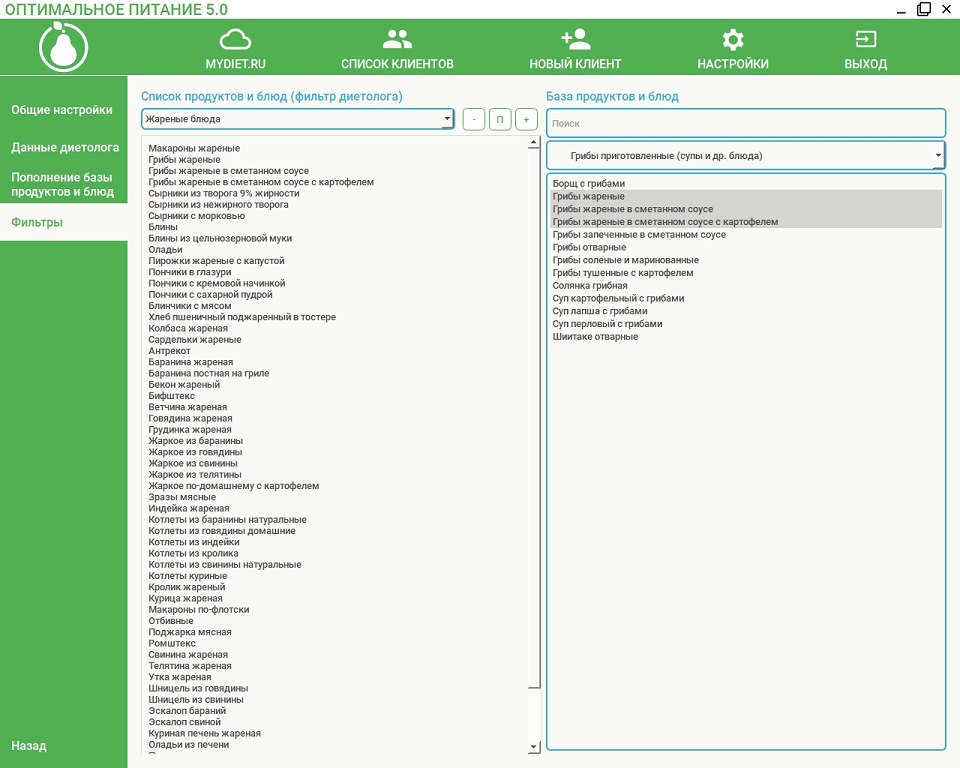This screenshot has height=768, width=960.
Task: Select 'Котлеты из кролика' item
Action: tap(193, 553)
